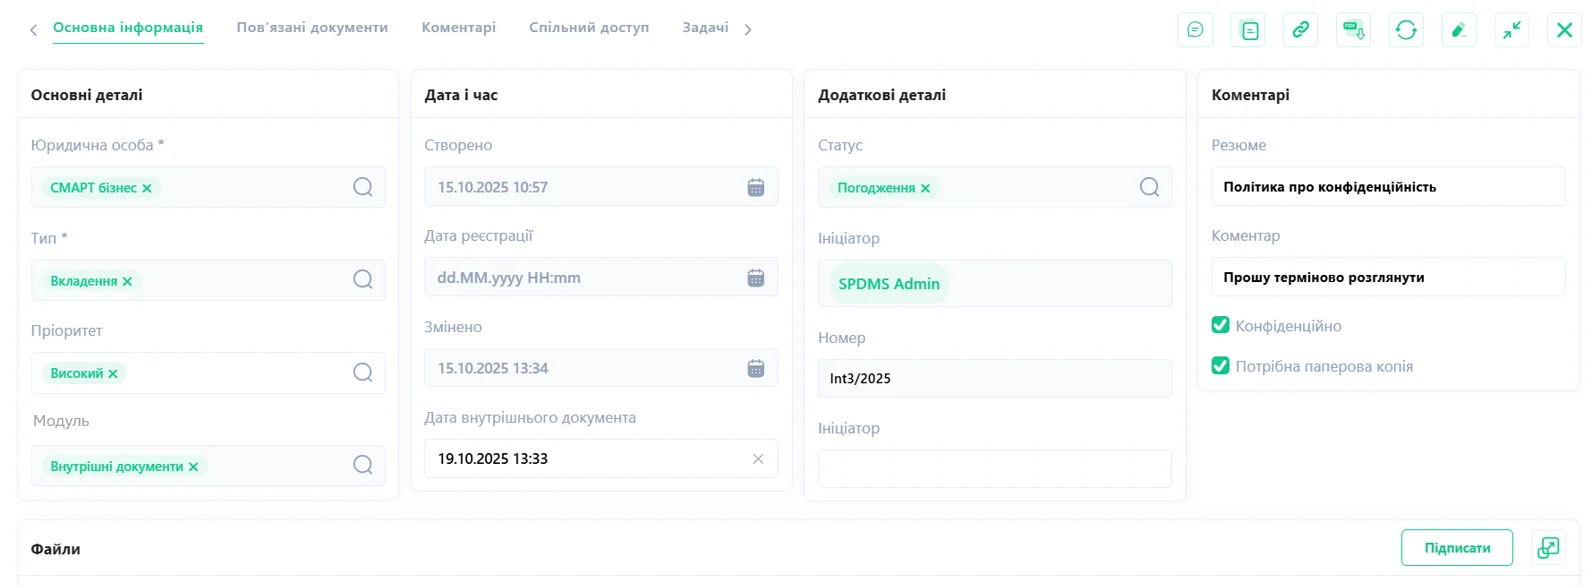Open Спільний доступ tab
The image size is (1590, 586).
(589, 28)
